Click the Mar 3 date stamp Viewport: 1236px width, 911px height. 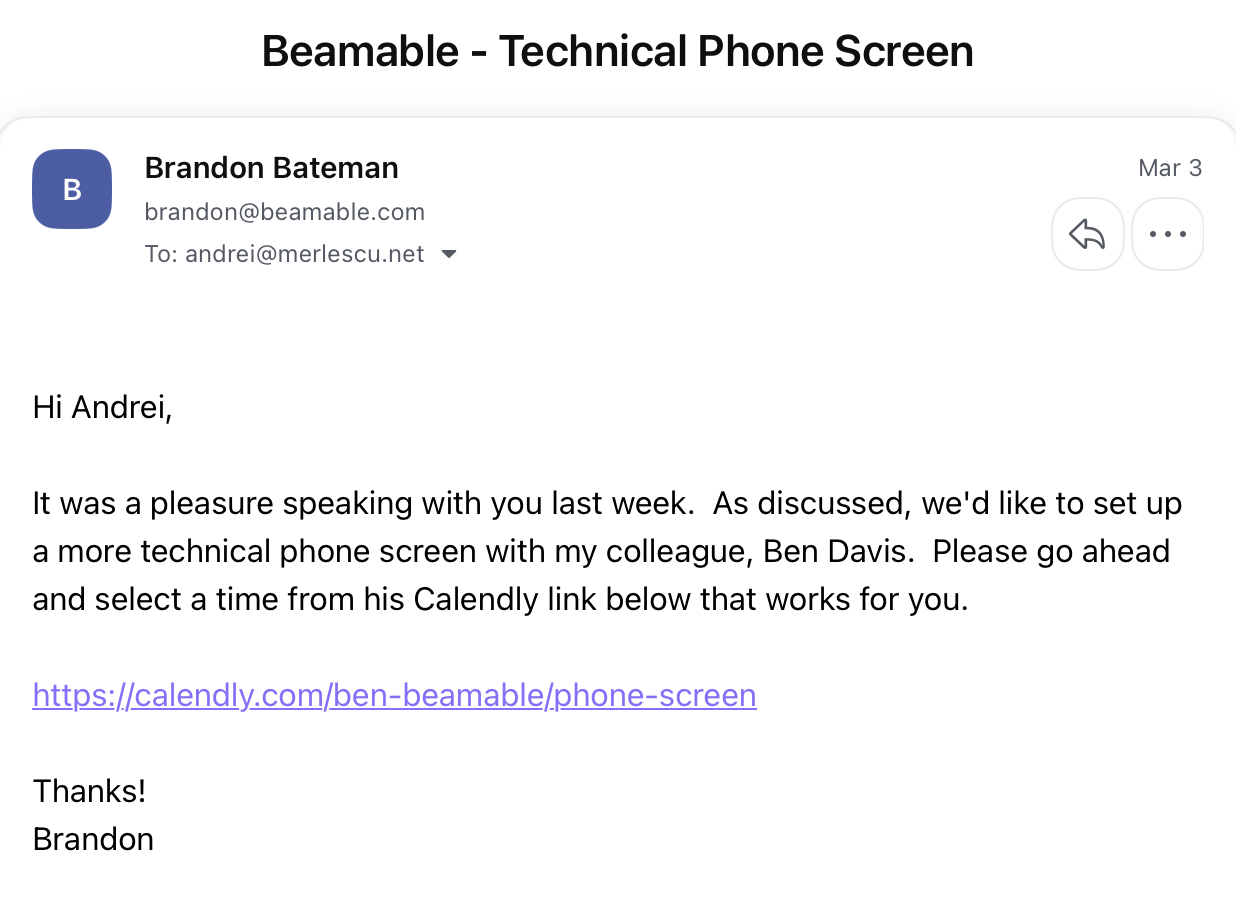pos(1169,167)
